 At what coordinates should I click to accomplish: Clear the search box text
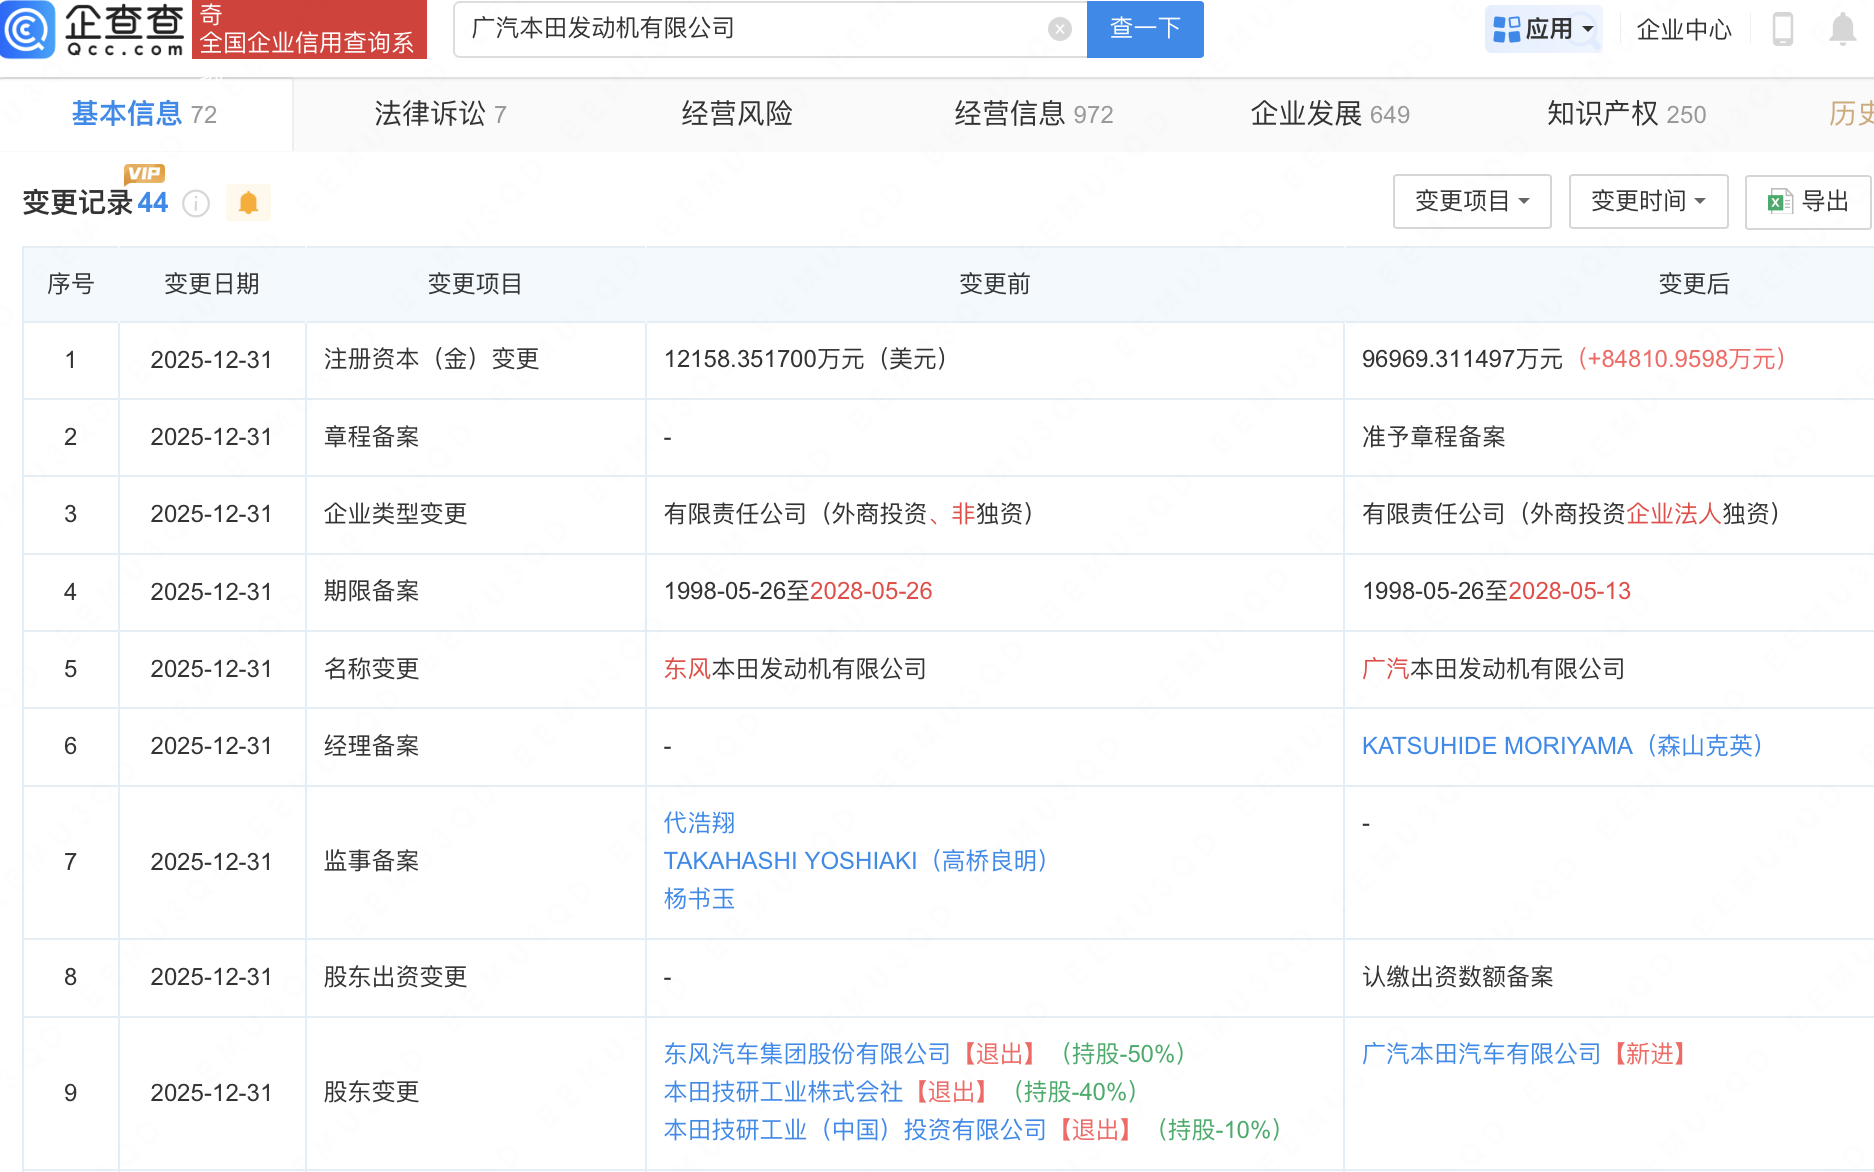click(x=1059, y=29)
